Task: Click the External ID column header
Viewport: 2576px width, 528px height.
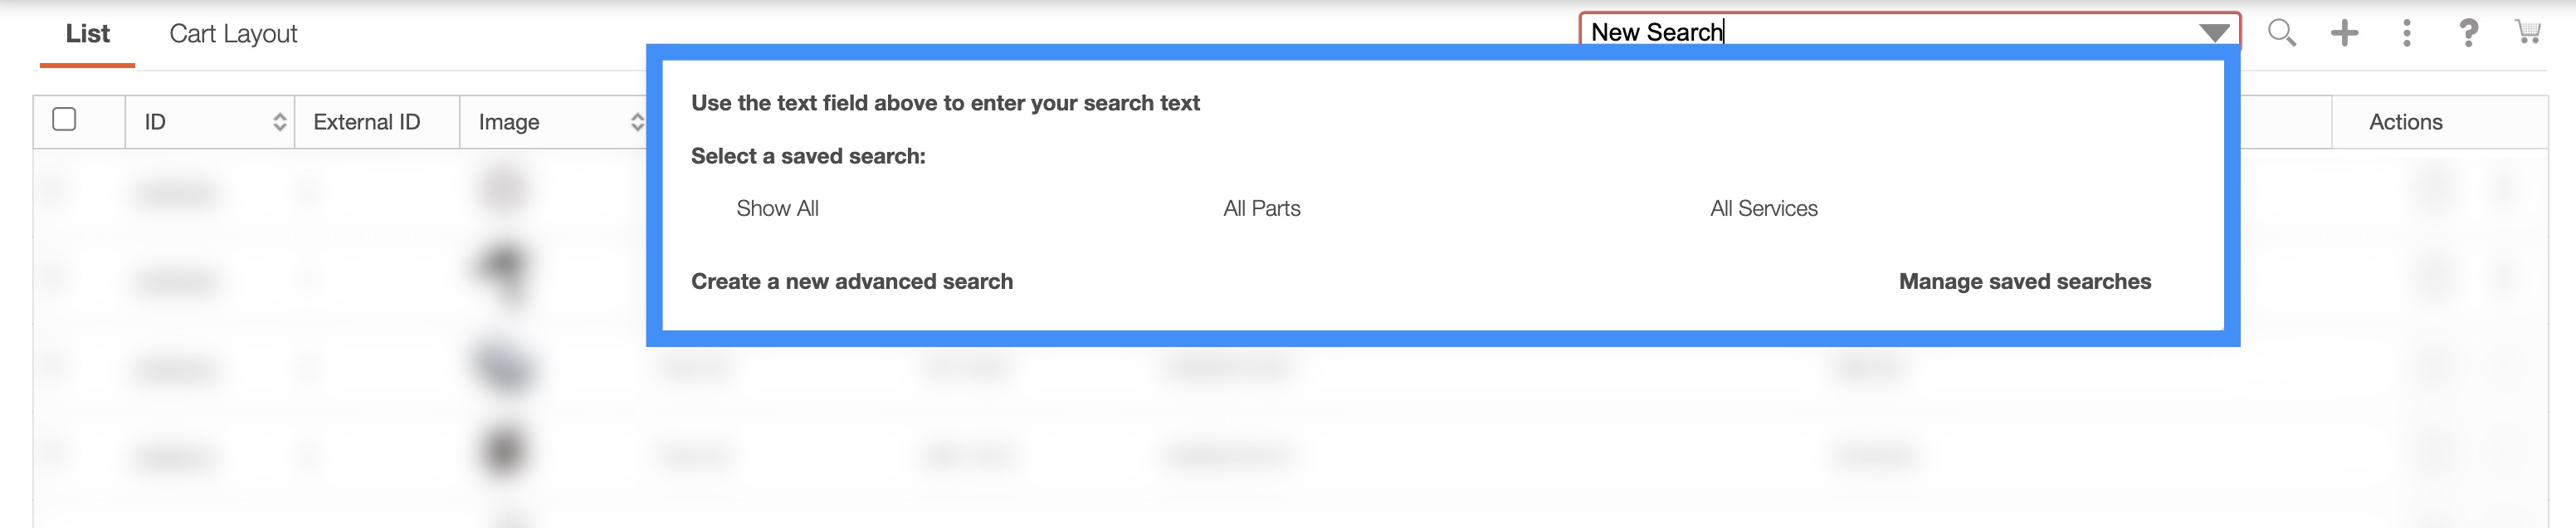Action: point(366,122)
